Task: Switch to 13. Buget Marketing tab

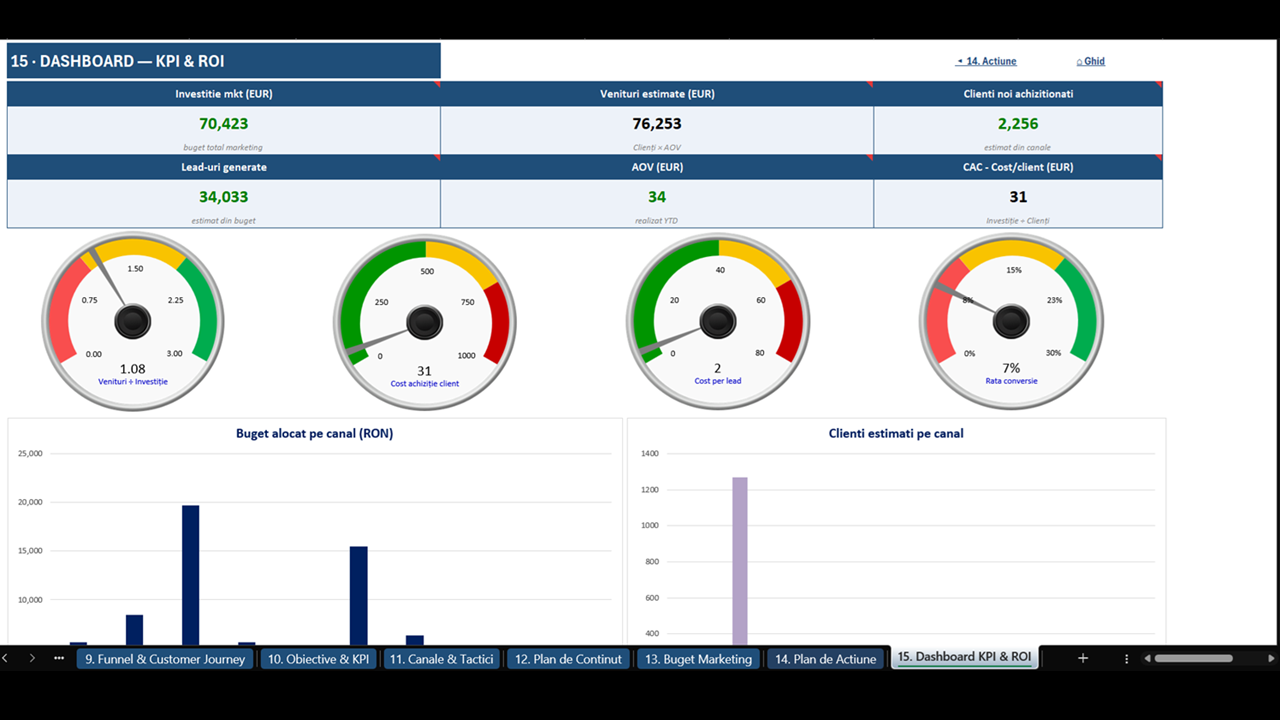Action: point(698,659)
